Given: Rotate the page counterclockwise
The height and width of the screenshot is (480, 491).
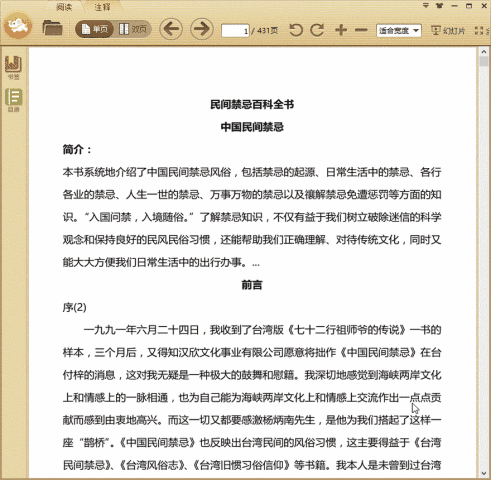Looking at the screenshot, I should point(296,30).
